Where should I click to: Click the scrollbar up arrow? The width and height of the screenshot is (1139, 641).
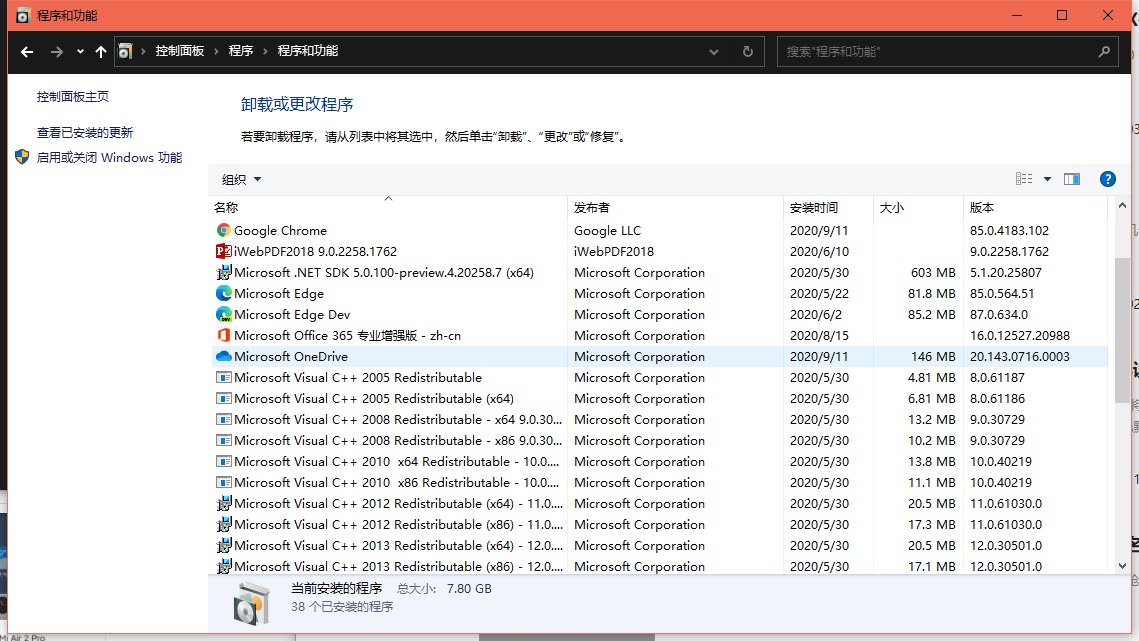(x=1122, y=206)
